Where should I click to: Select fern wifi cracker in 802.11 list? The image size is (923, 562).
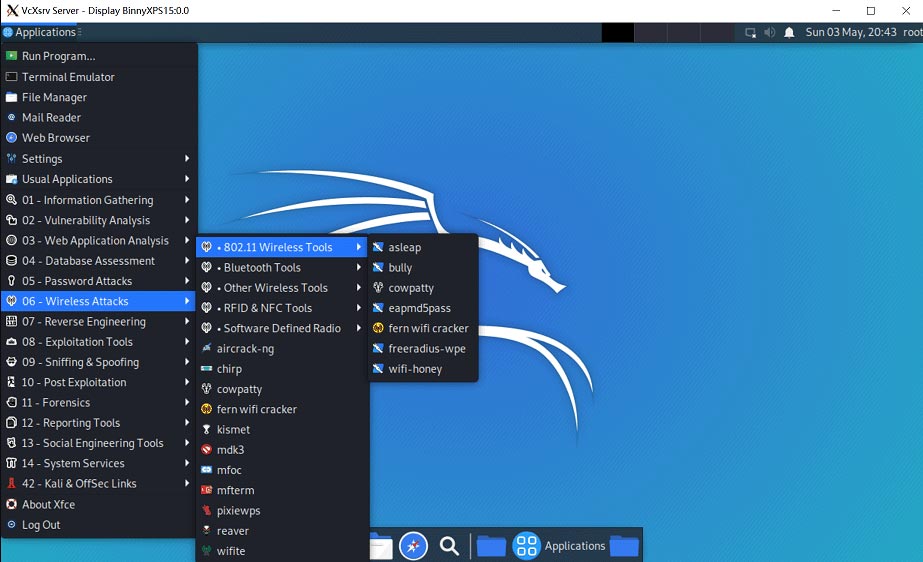point(423,328)
